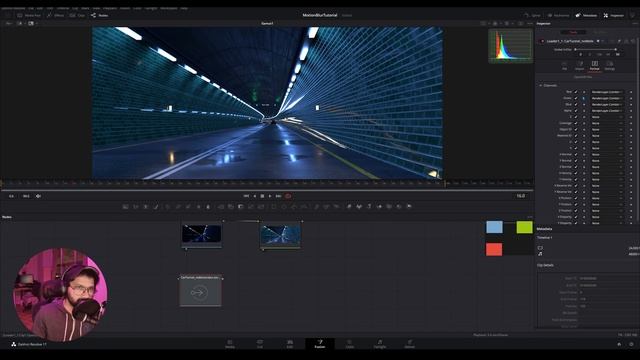640x360 pixels.
Task: Open the Coverage channel source dropdown
Action: [607, 123]
